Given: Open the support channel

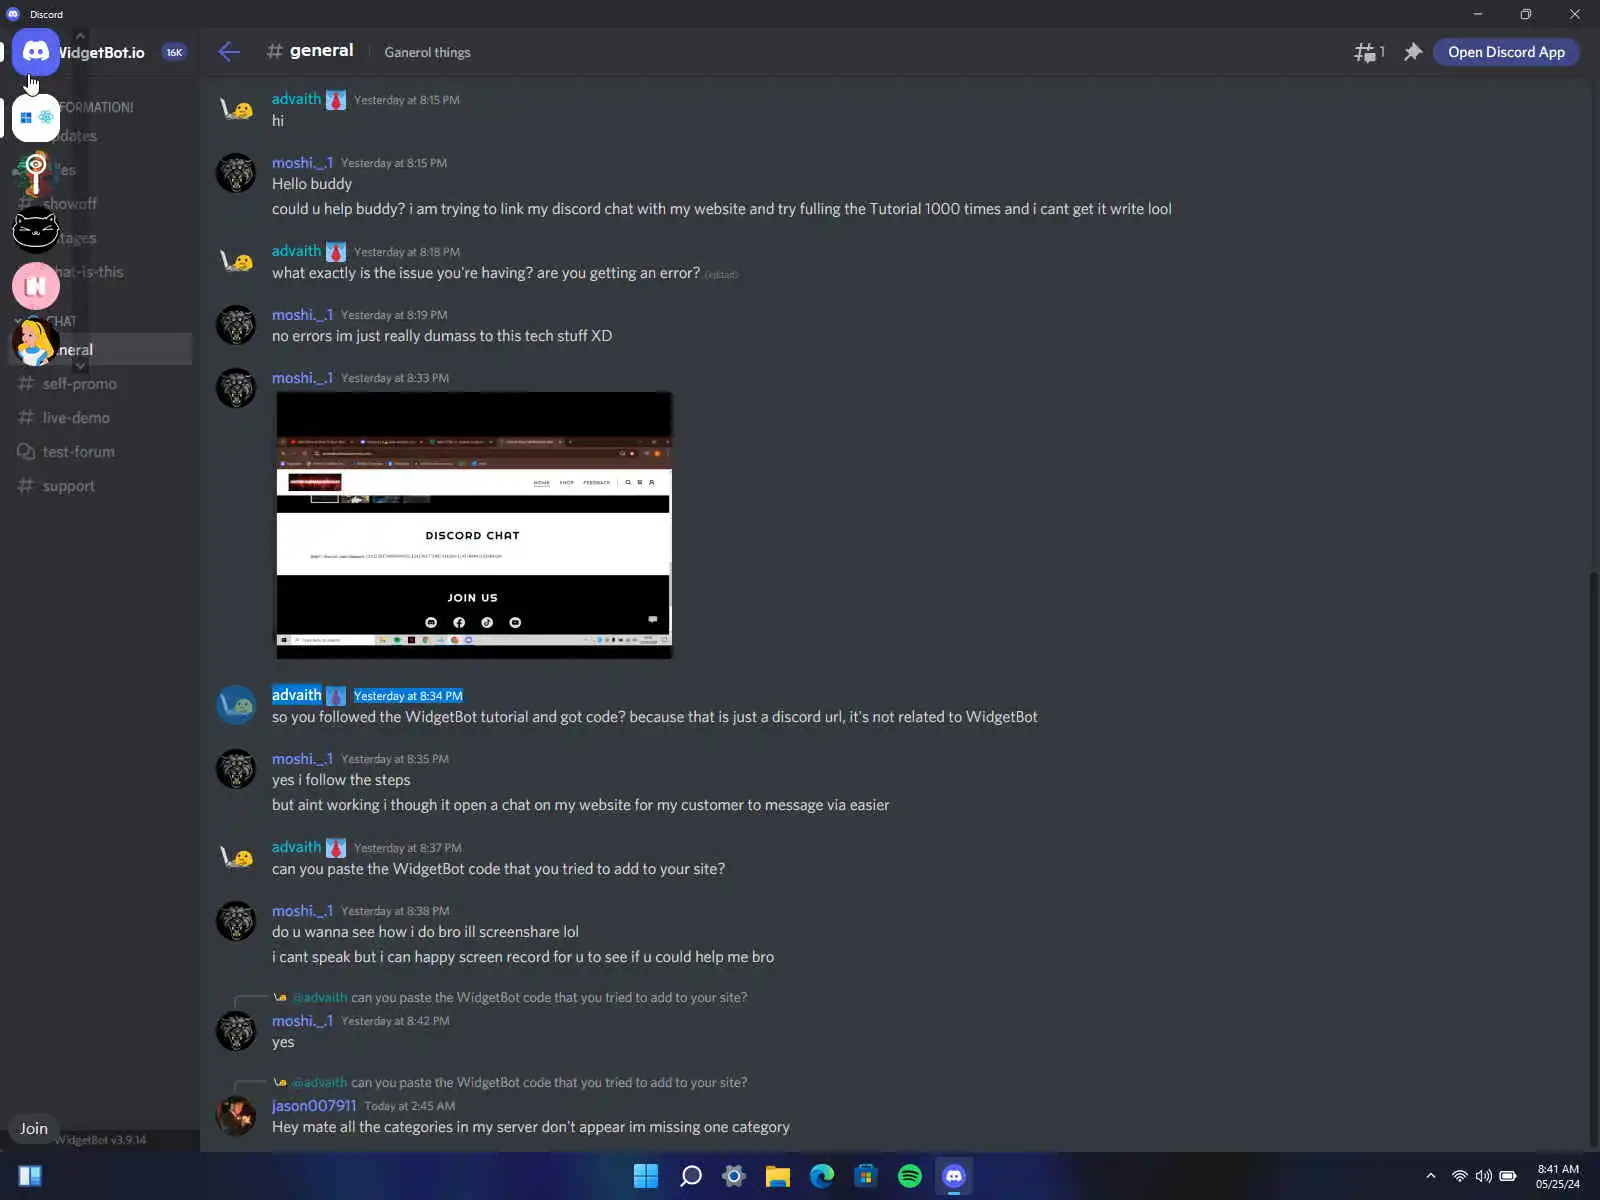Looking at the screenshot, I should pyautogui.click(x=68, y=486).
